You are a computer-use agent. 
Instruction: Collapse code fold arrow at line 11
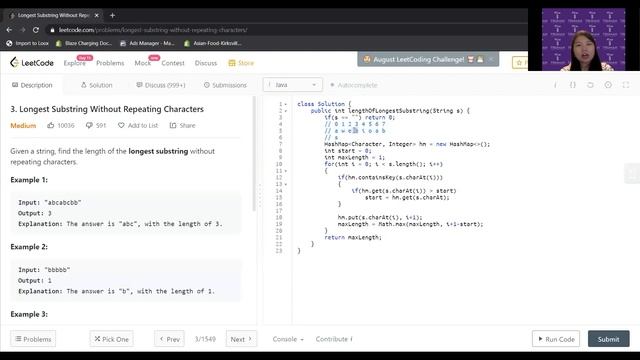(286, 171)
